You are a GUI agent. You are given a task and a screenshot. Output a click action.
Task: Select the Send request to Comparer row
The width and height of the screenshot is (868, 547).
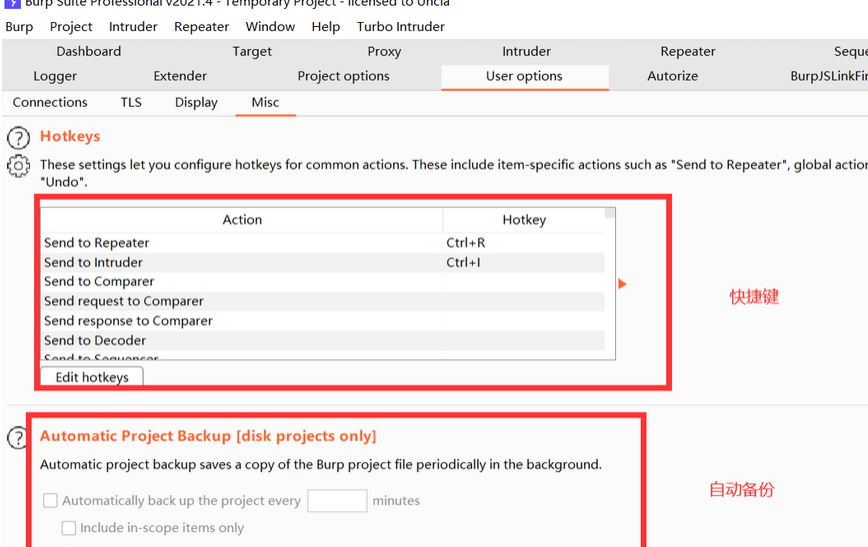(323, 301)
